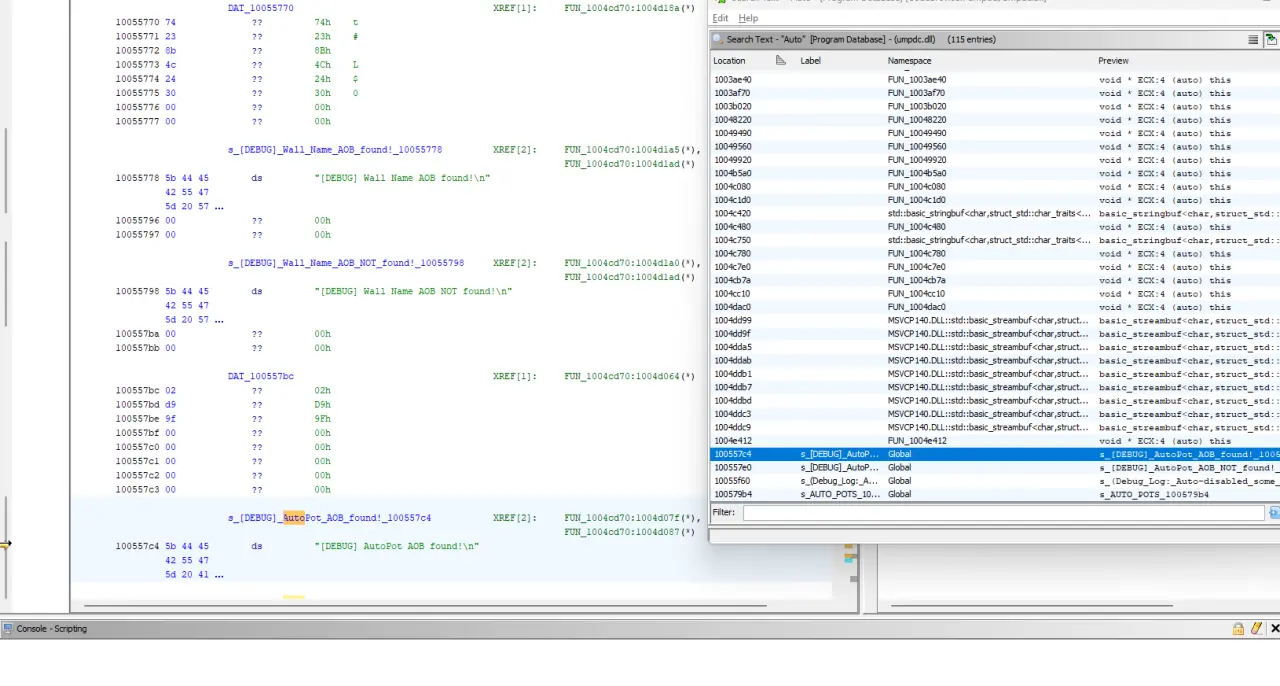Click listing horizontal scrollbar

point(425,605)
